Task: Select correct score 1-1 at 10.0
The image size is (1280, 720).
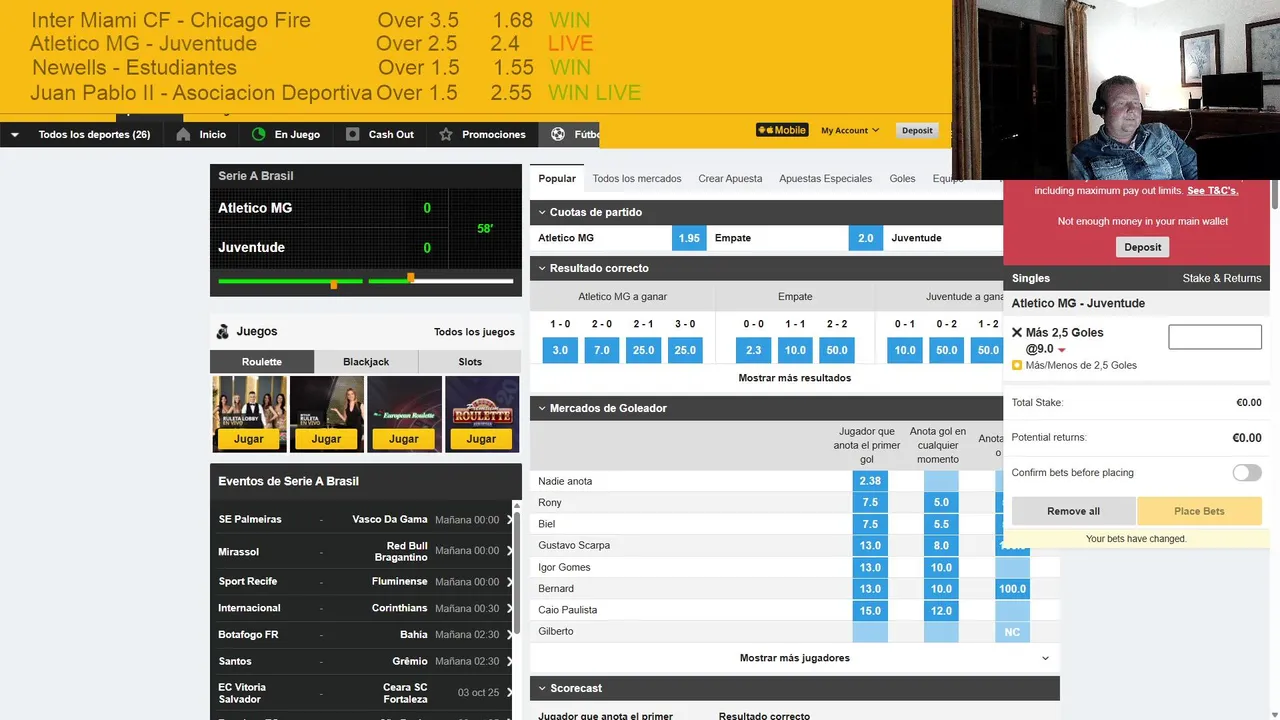Action: click(795, 350)
